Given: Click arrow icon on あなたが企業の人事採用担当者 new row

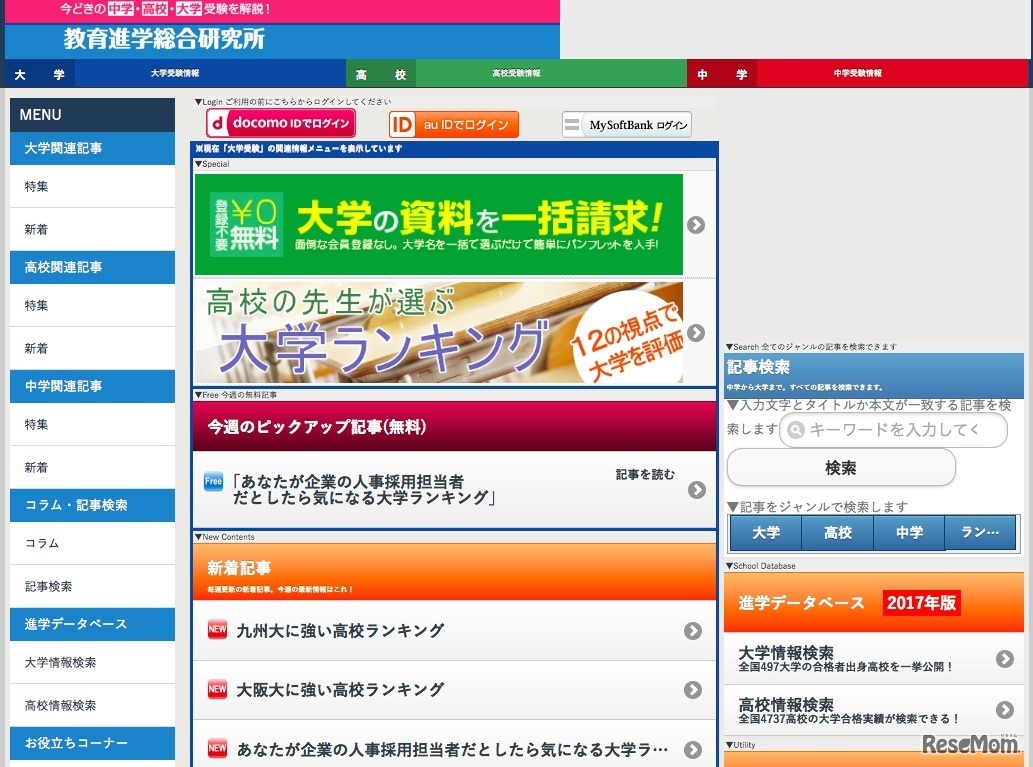Looking at the screenshot, I should point(692,749).
